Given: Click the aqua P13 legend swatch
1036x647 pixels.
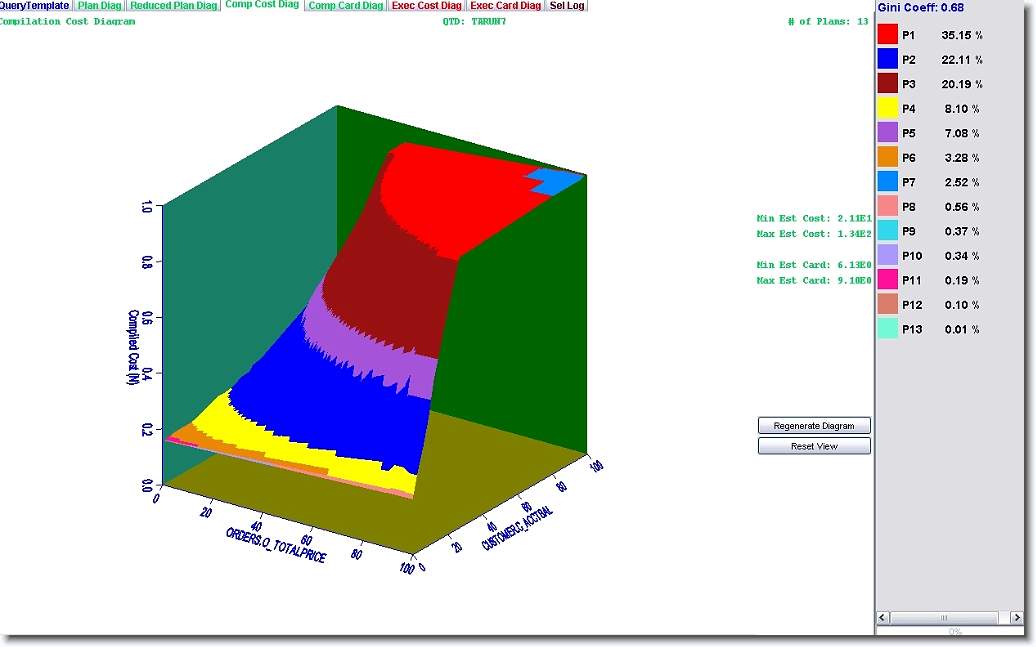Looking at the screenshot, I should click(888, 329).
